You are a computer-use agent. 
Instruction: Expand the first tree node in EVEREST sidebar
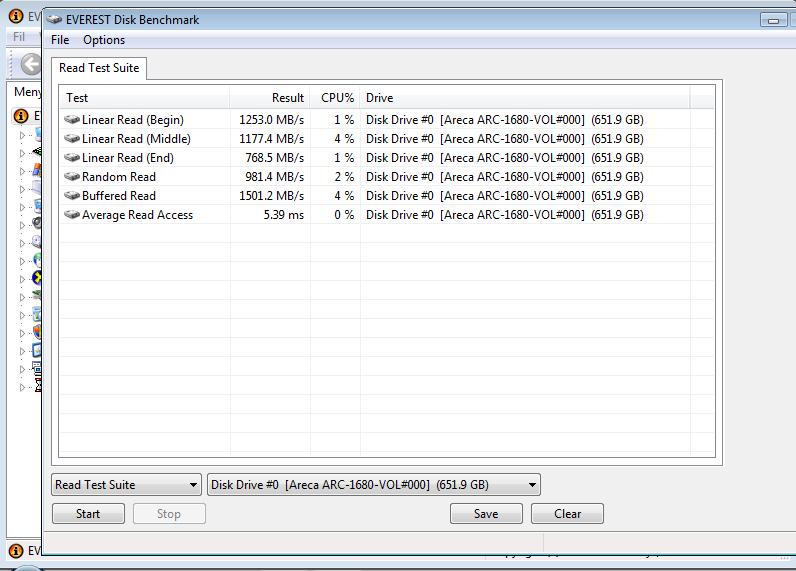tap(22, 135)
